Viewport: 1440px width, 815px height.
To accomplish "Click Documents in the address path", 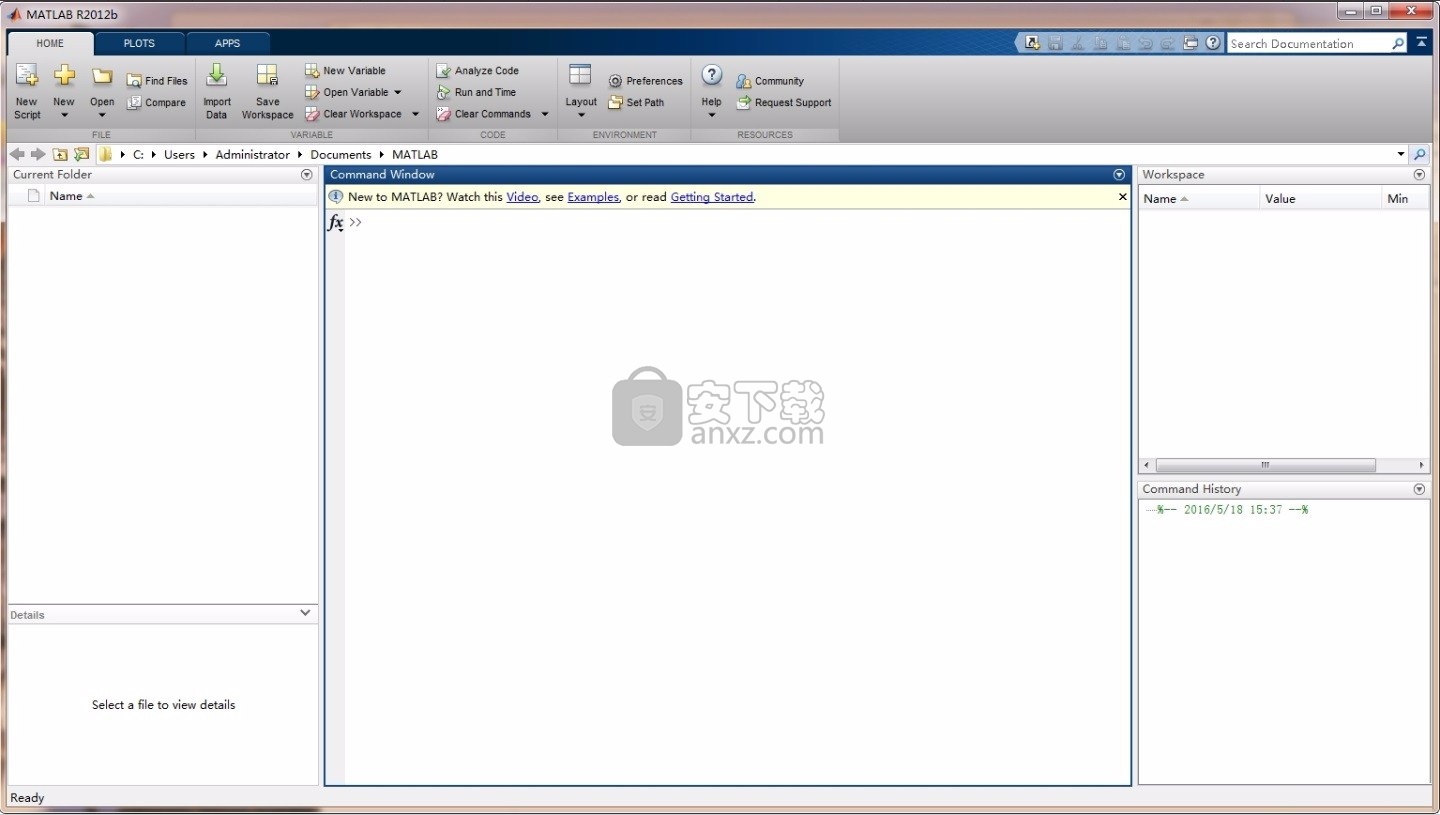I will pyautogui.click(x=340, y=155).
